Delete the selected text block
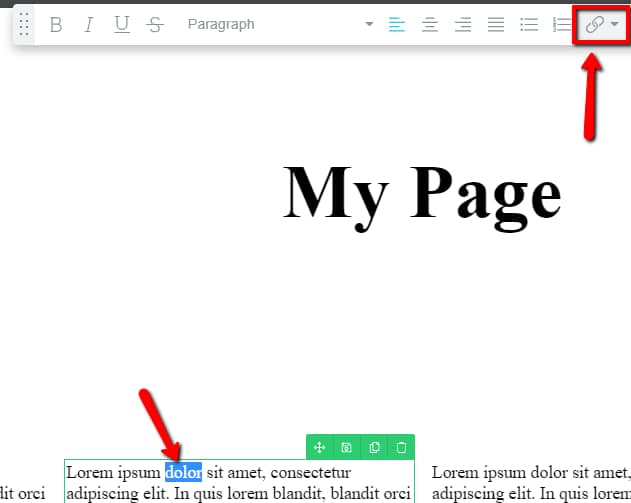This screenshot has width=631, height=503. click(401, 448)
